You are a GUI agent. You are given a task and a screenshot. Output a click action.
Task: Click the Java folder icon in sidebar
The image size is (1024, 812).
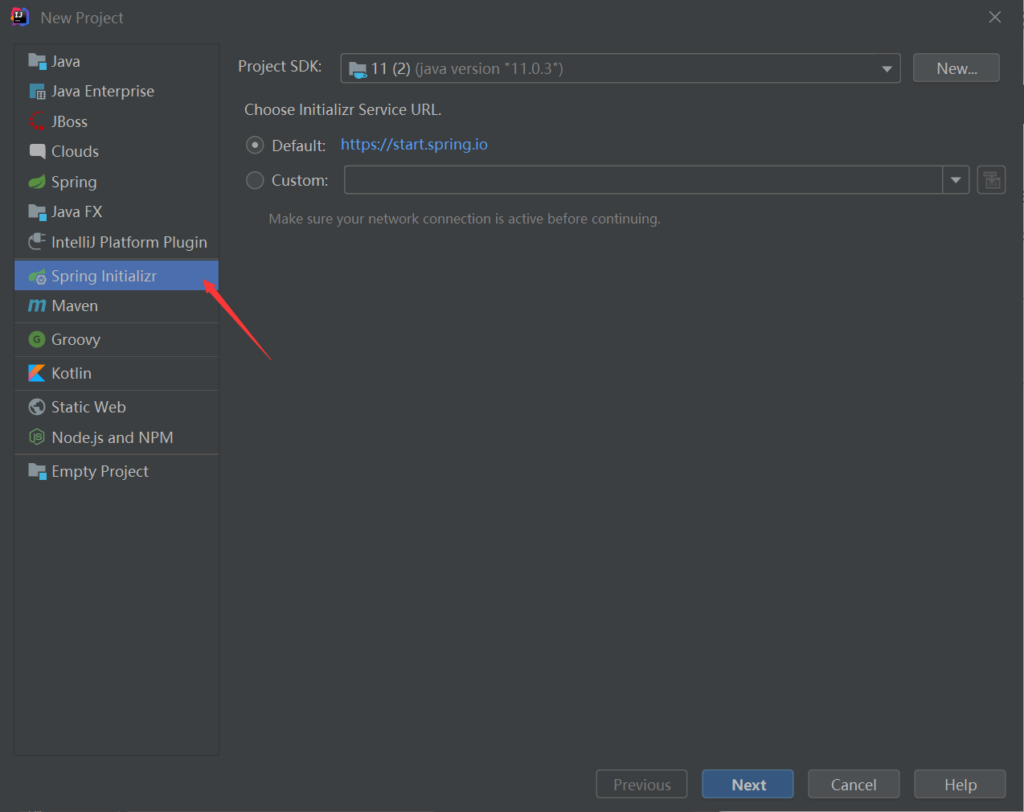[x=37, y=61]
